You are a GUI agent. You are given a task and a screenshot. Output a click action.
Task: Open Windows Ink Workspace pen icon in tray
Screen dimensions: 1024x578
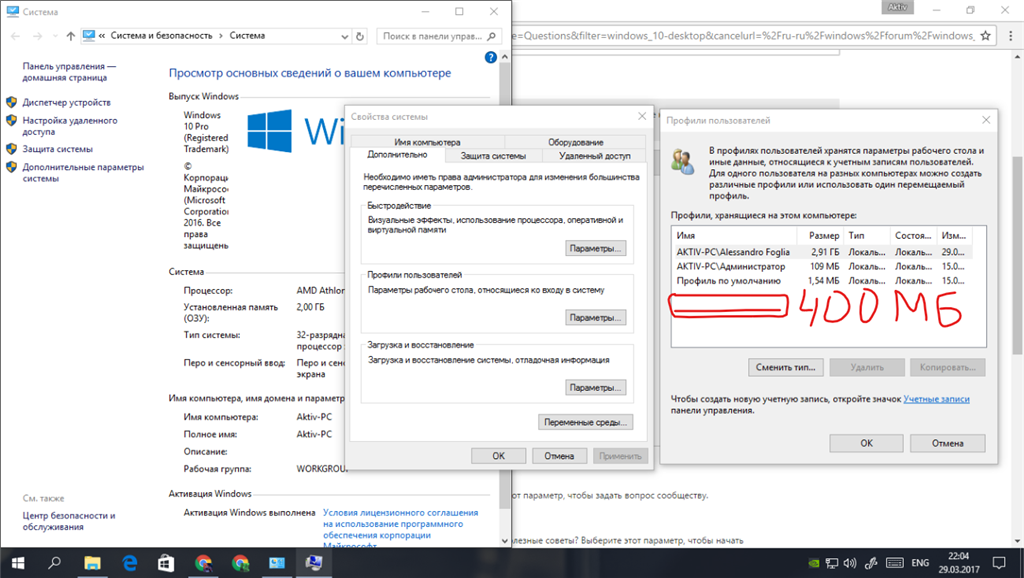(871, 563)
